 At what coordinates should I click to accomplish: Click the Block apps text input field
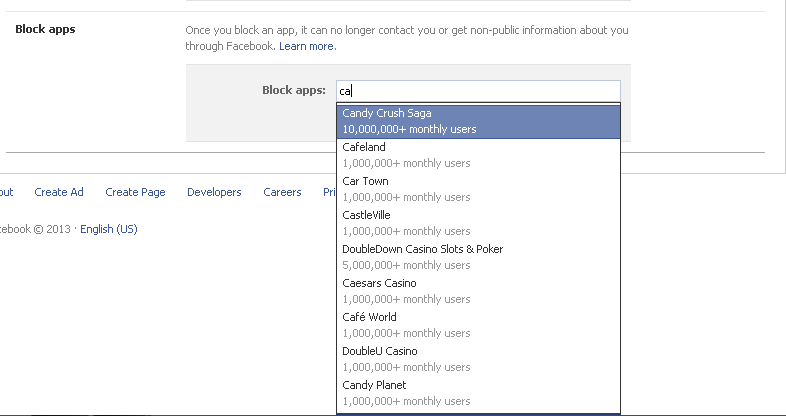[478, 91]
